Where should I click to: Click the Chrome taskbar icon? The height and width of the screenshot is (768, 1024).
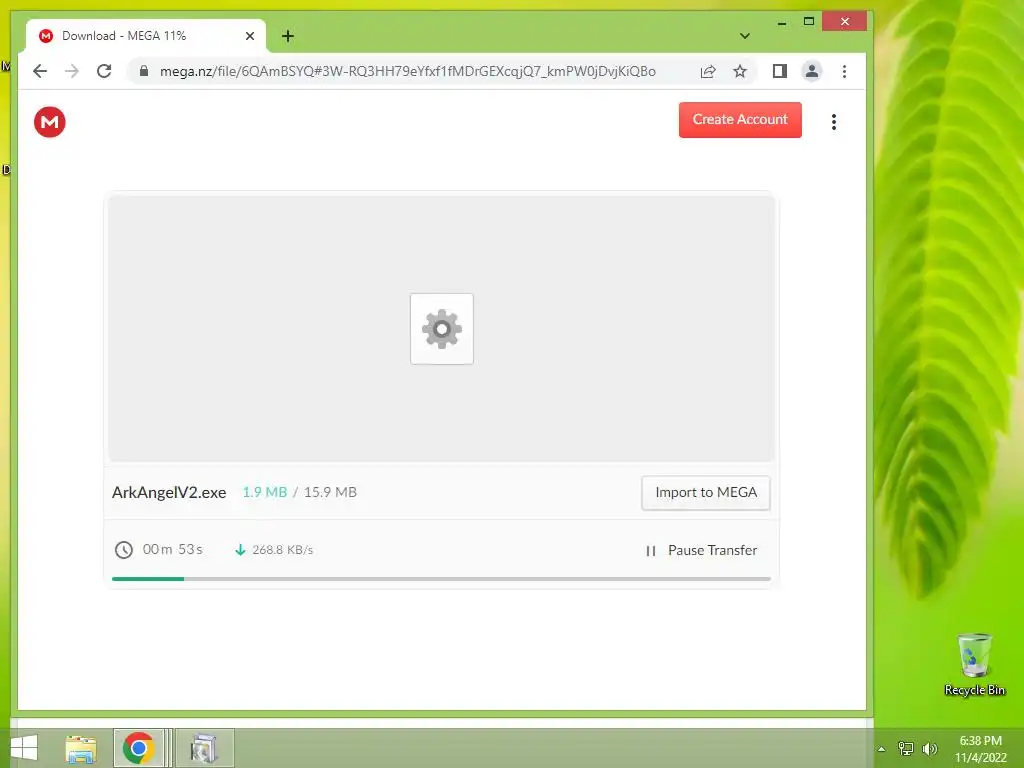point(138,748)
